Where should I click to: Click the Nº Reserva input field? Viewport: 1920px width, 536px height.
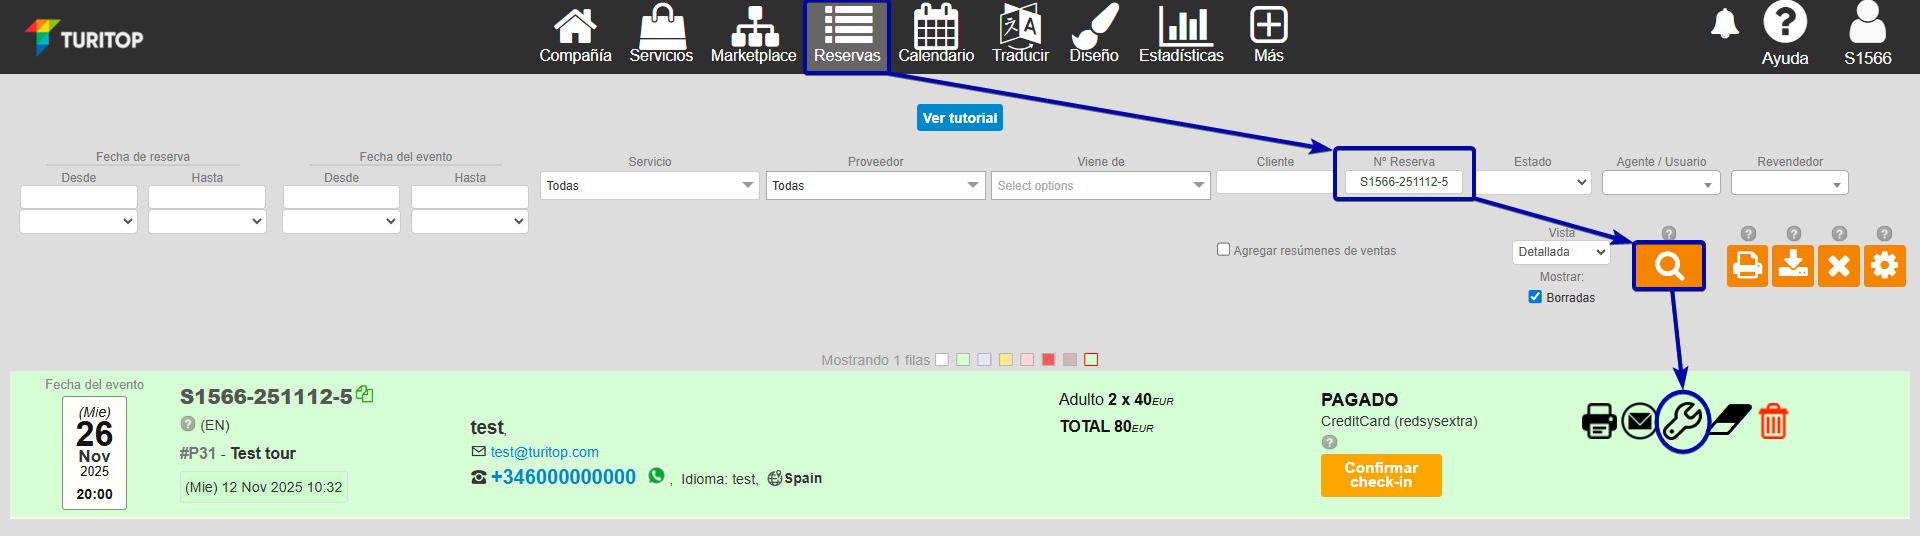coord(1403,182)
